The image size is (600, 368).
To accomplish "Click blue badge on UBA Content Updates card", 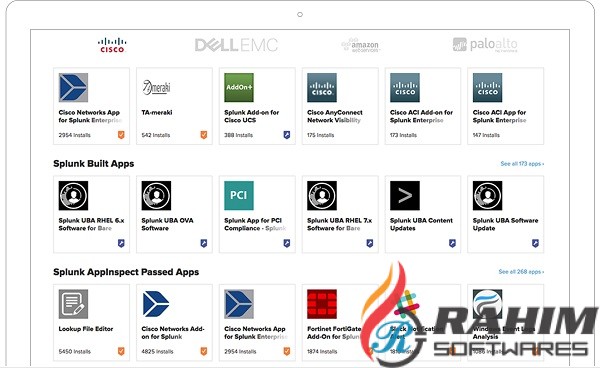I will 452,243.
